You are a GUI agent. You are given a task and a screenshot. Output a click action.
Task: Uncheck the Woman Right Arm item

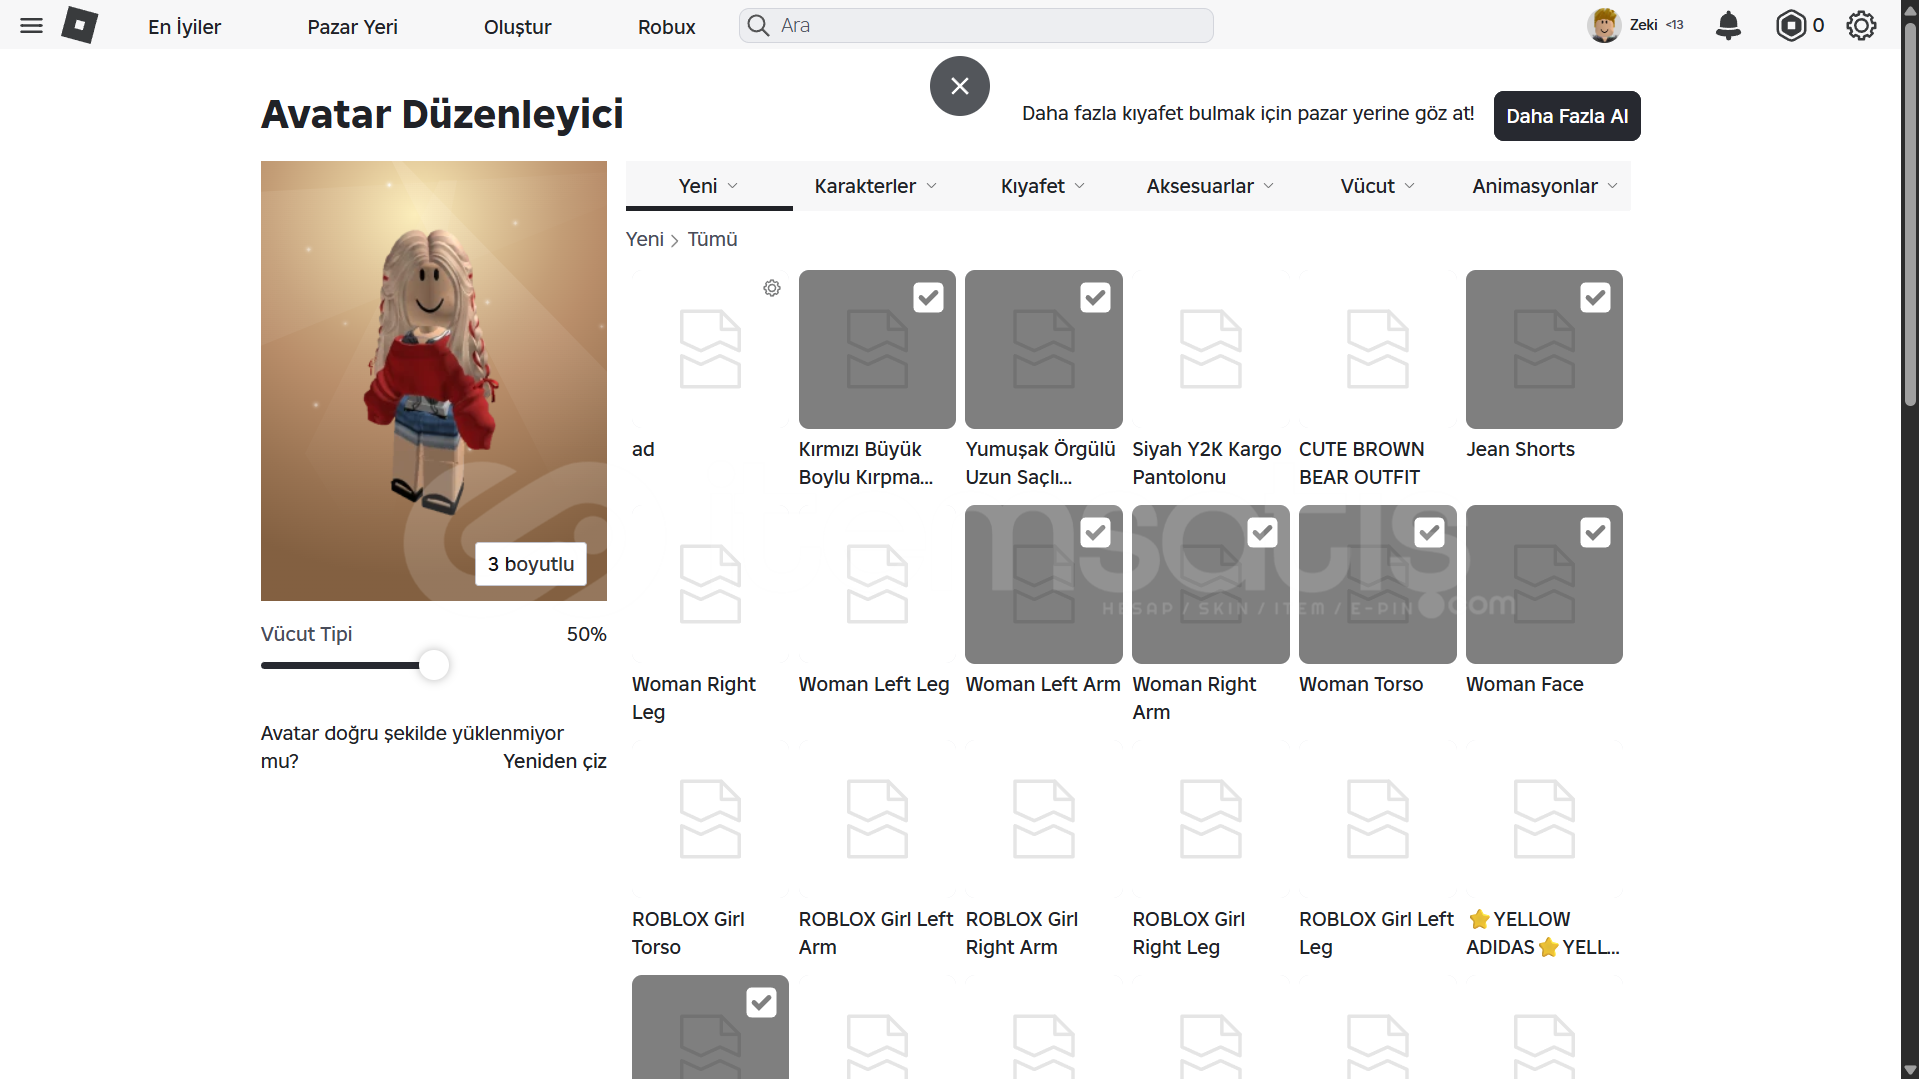click(1262, 533)
